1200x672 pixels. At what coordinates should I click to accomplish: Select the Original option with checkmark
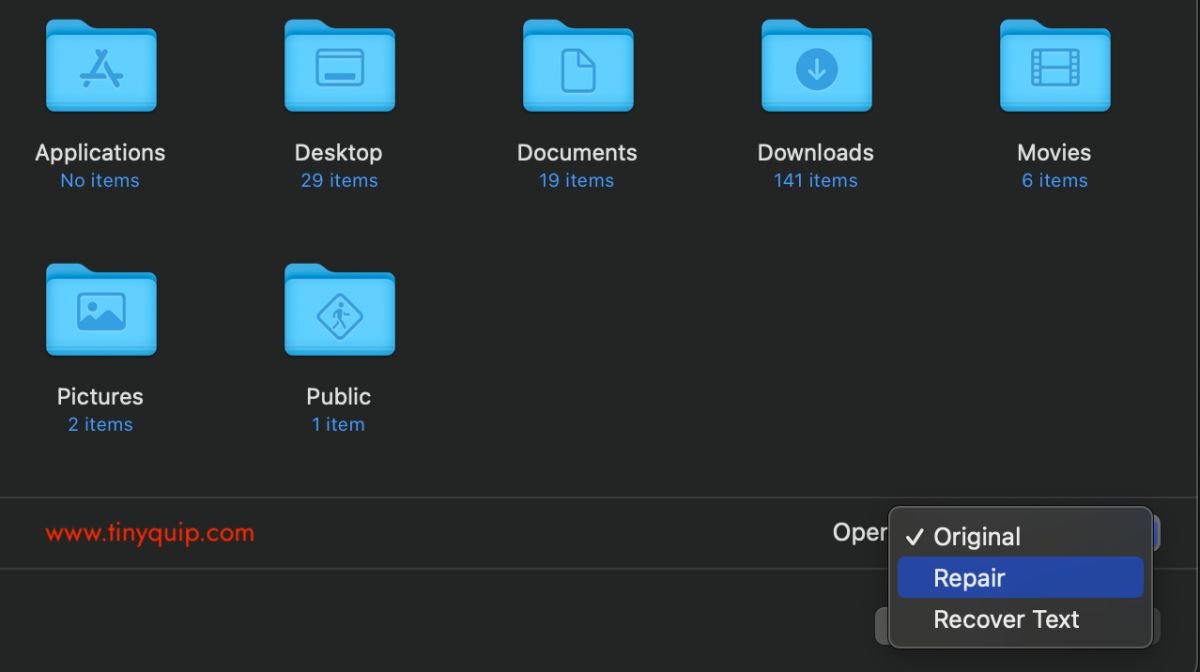[x=1020, y=537]
